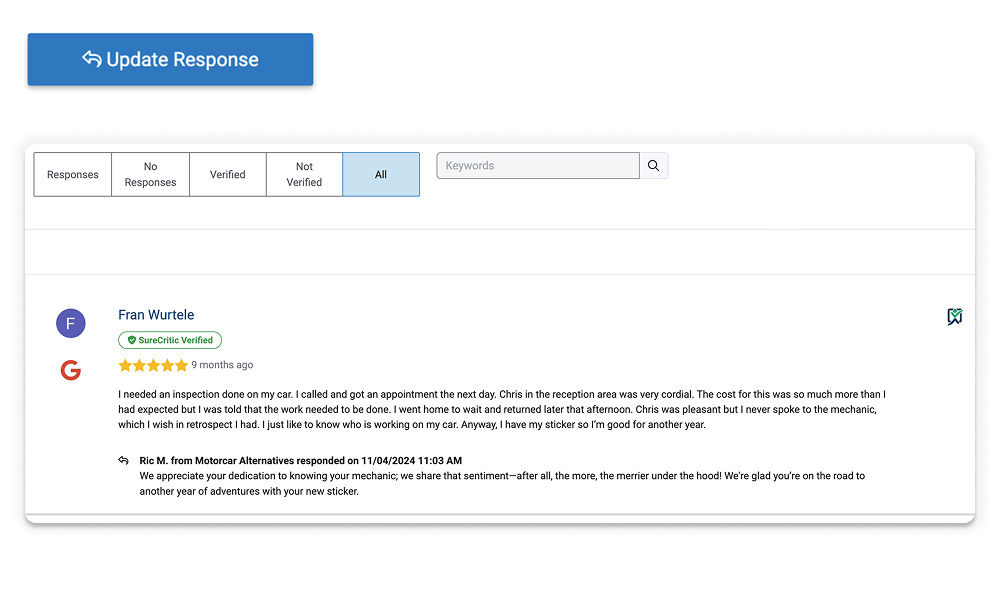Click the SureCritic Verified badge
The image size is (1000, 593).
(170, 340)
